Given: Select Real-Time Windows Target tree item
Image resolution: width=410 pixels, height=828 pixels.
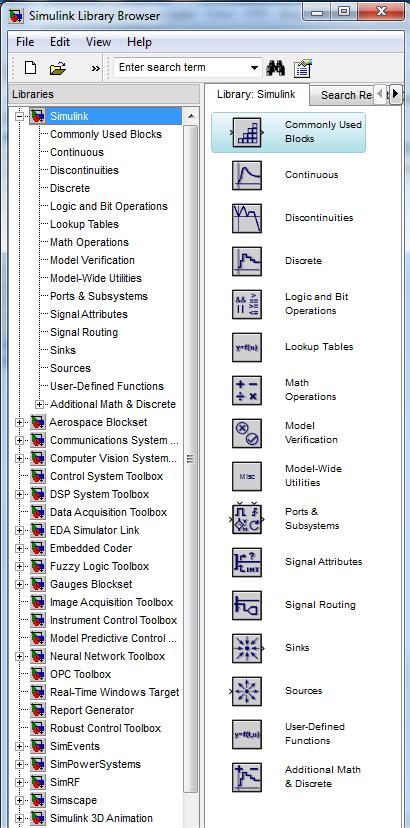Looking at the screenshot, I should (x=114, y=692).
